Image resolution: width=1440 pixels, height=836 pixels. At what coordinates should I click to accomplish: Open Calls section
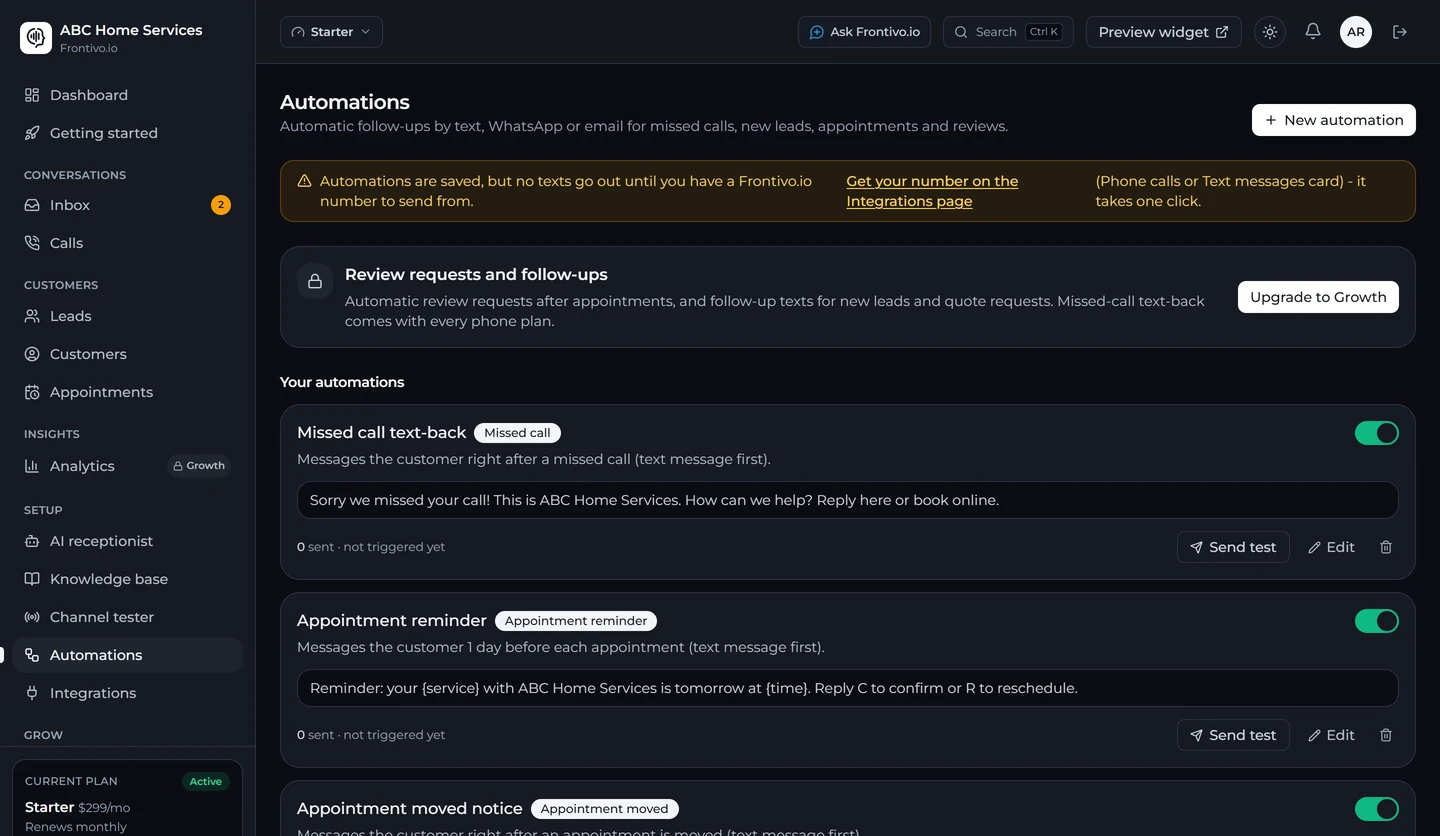[x=128, y=243]
